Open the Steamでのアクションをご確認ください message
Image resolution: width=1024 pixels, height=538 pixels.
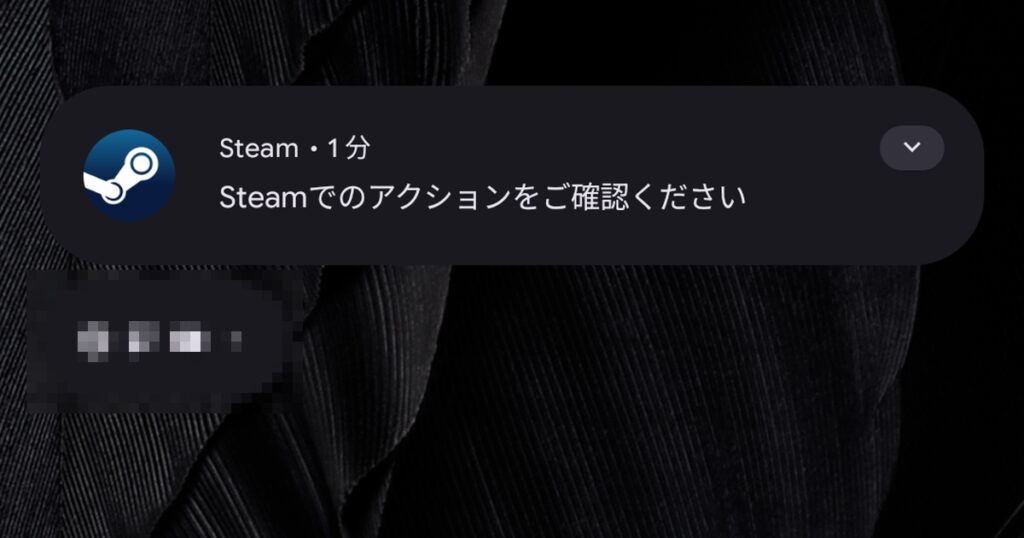point(482,197)
